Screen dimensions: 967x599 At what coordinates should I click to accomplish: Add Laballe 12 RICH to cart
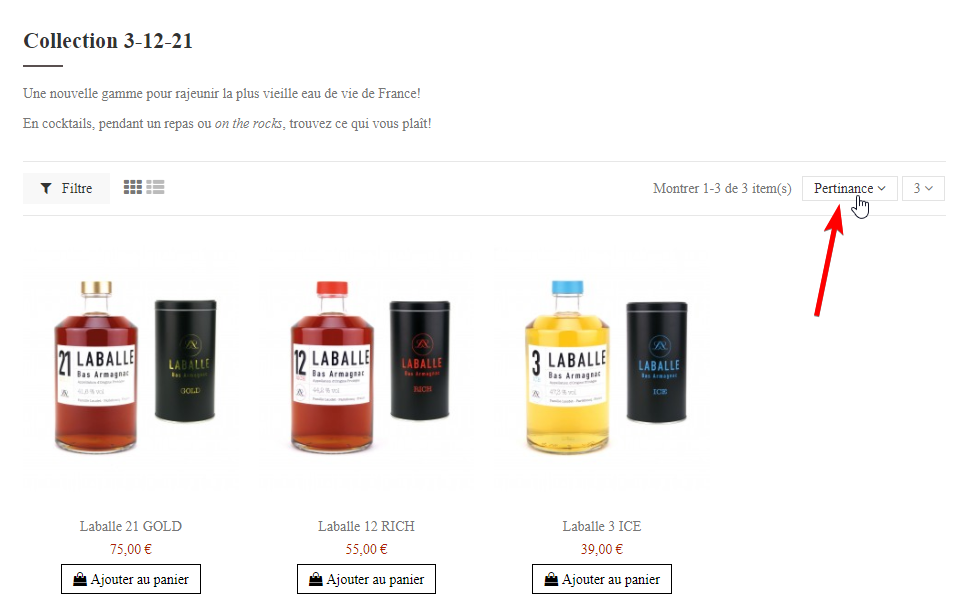click(x=366, y=579)
